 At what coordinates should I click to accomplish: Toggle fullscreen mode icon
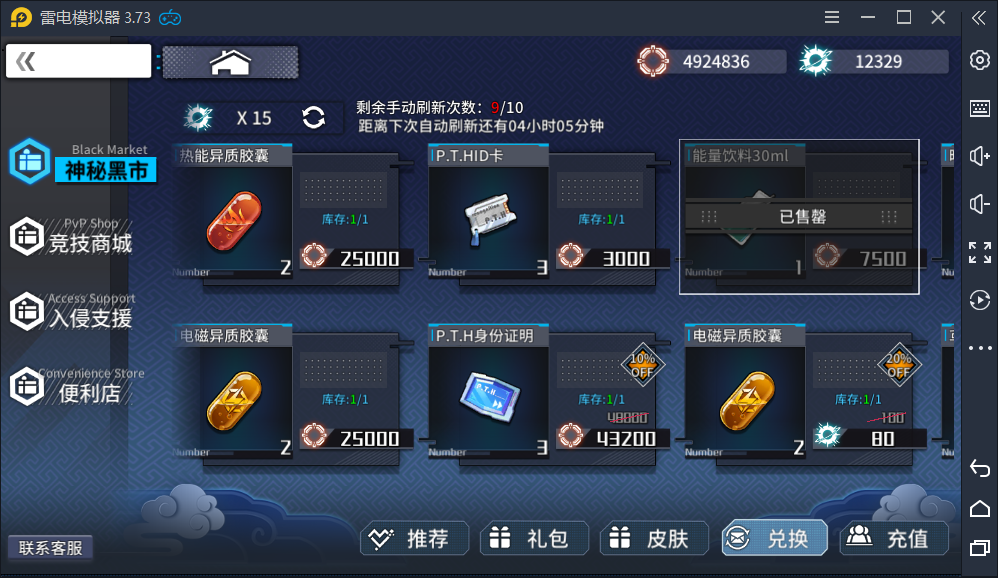980,252
